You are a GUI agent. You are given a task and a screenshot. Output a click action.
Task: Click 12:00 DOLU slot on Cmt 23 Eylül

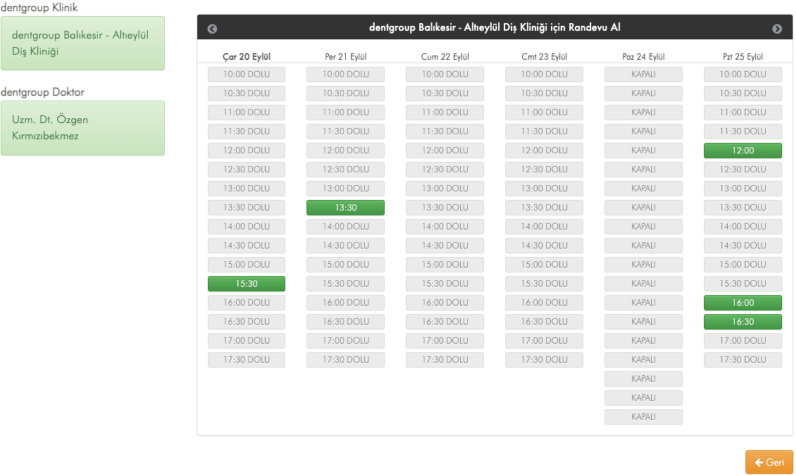(x=544, y=151)
